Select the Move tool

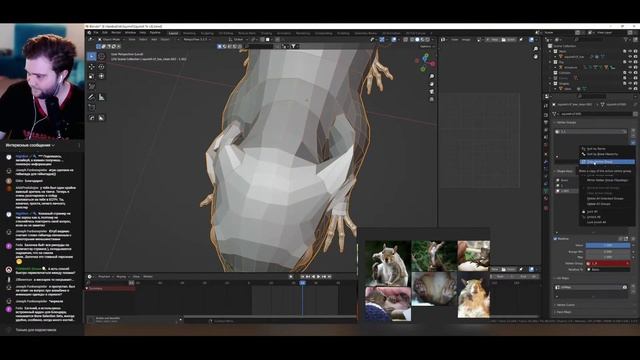[91, 67]
